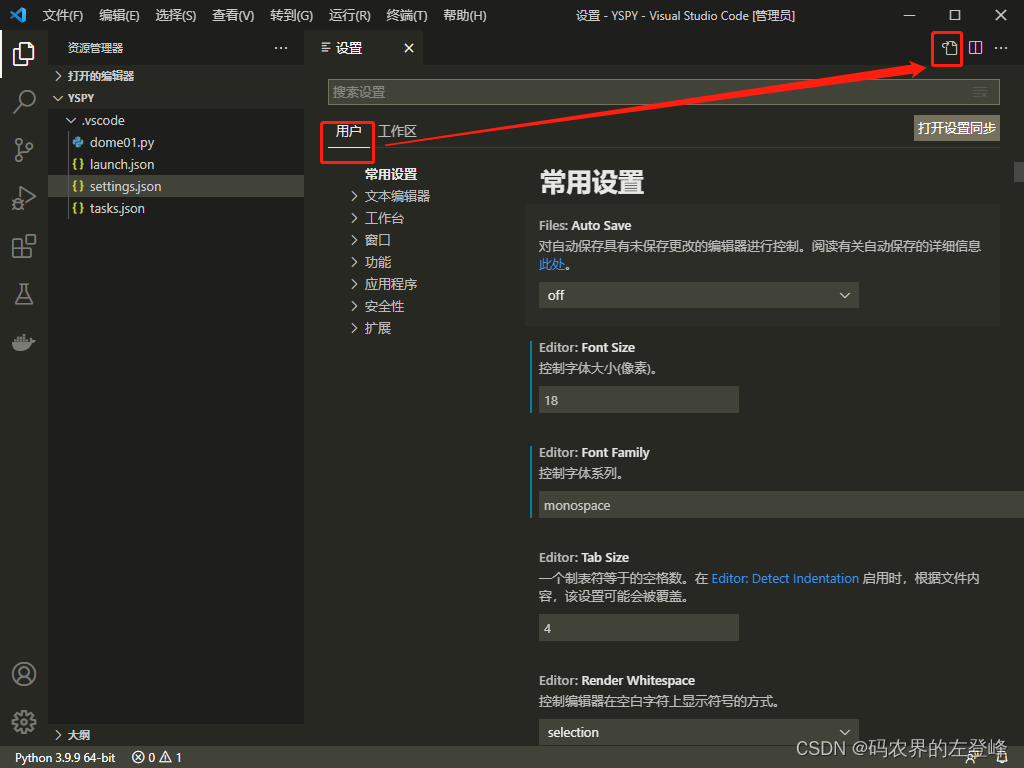Click the clear settings search filter icon

(980, 92)
